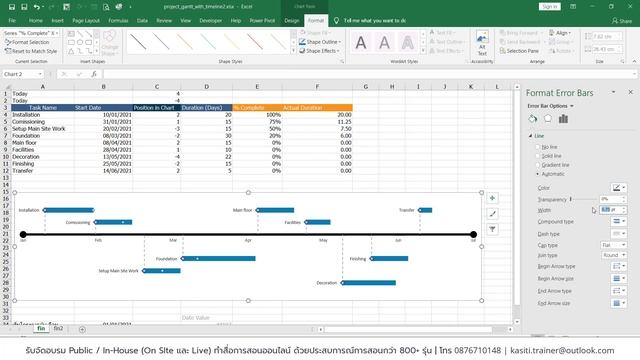Open the Fill & Line tab icon
The image size is (640, 360).
tap(533, 119)
